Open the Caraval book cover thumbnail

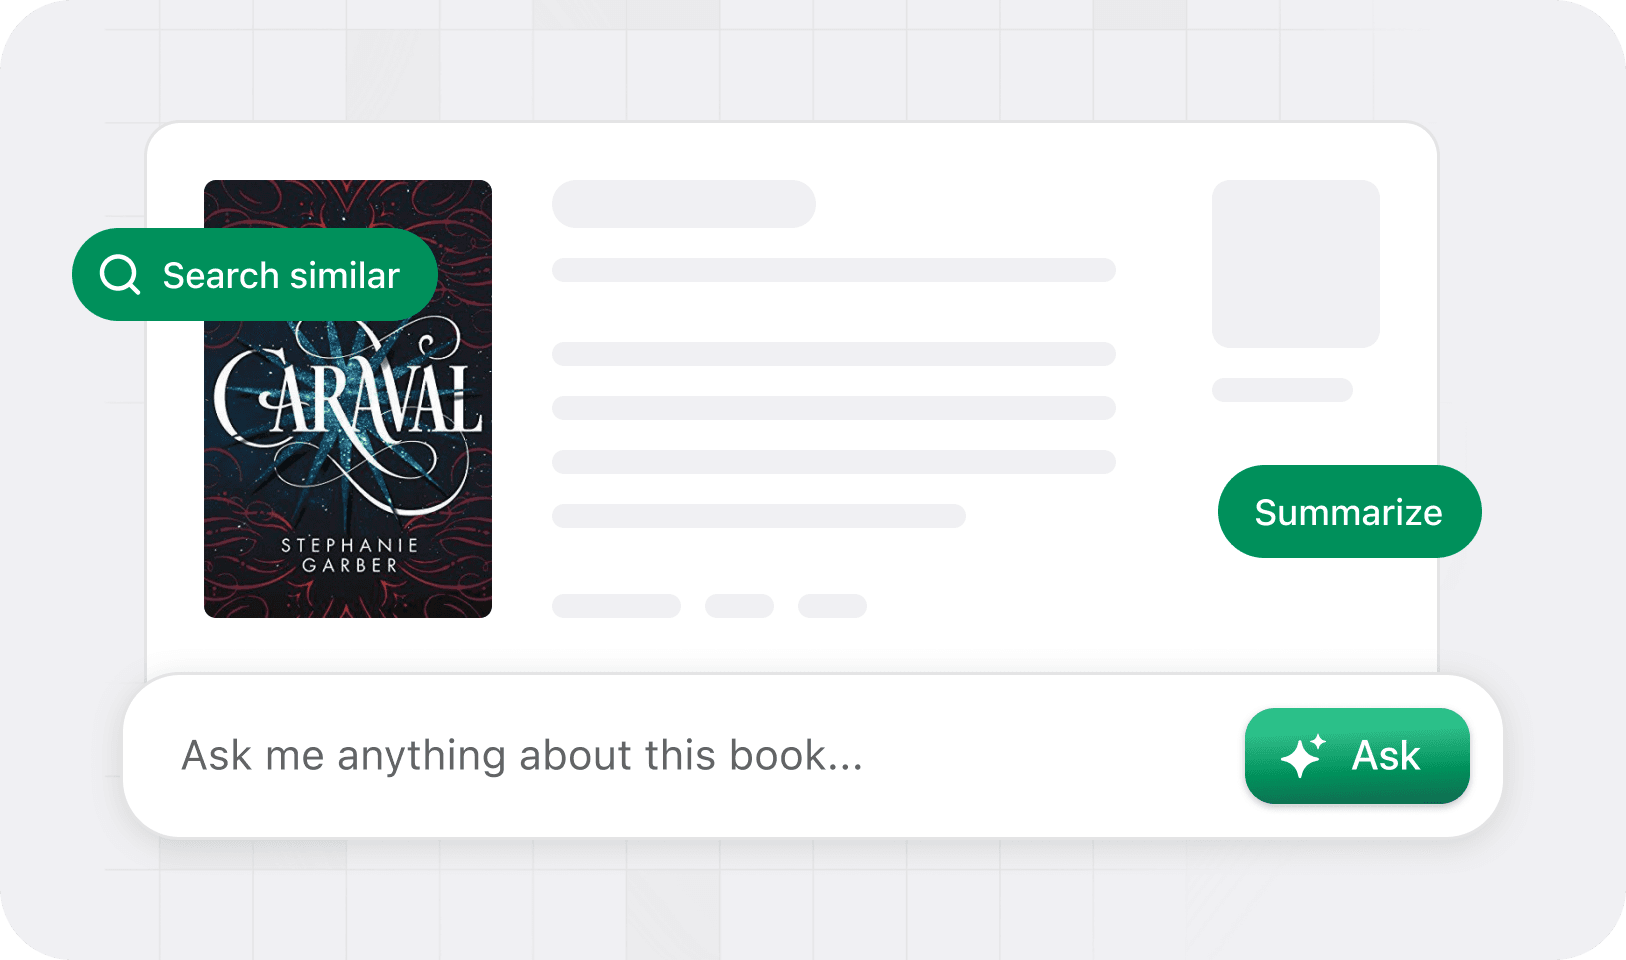click(348, 399)
